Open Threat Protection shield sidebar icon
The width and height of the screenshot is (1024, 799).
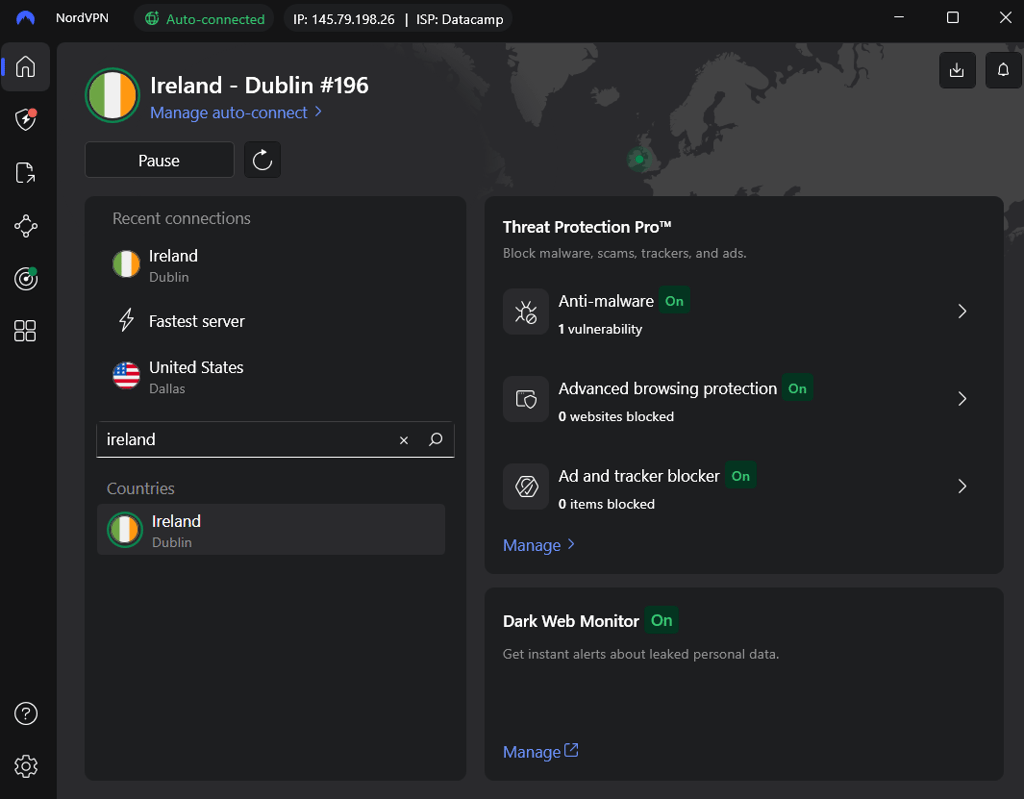pyautogui.click(x=25, y=120)
